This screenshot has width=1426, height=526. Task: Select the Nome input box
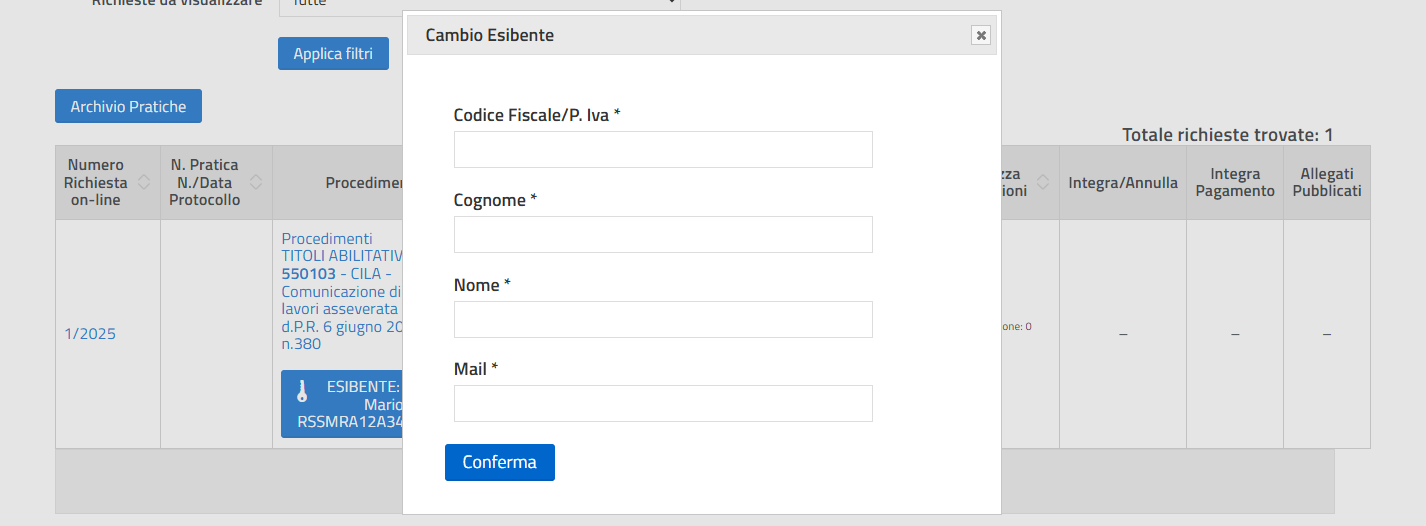click(663, 319)
